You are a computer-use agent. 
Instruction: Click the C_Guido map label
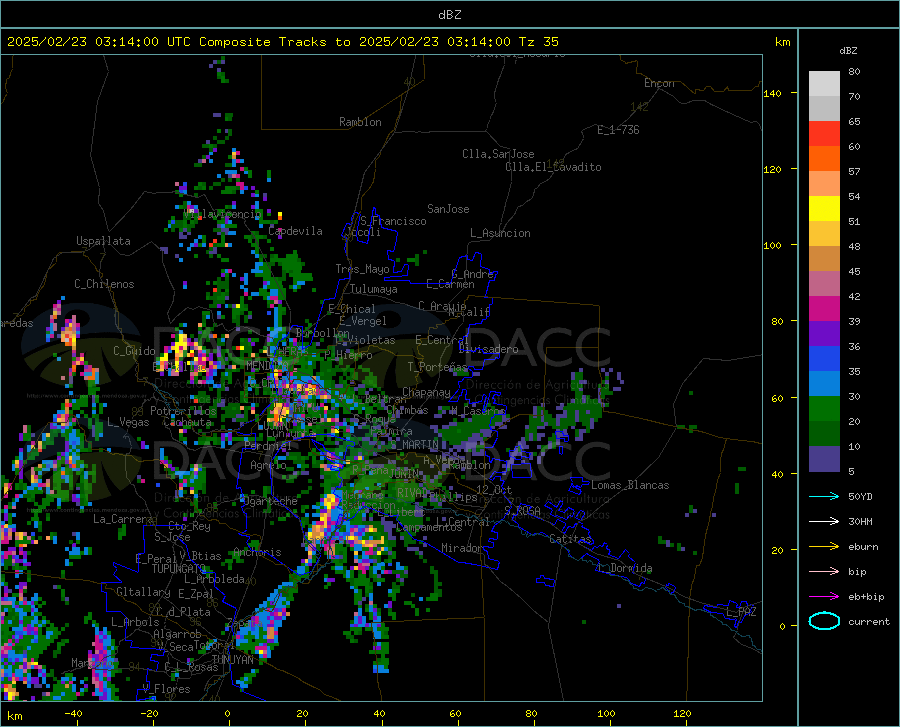(x=134, y=351)
